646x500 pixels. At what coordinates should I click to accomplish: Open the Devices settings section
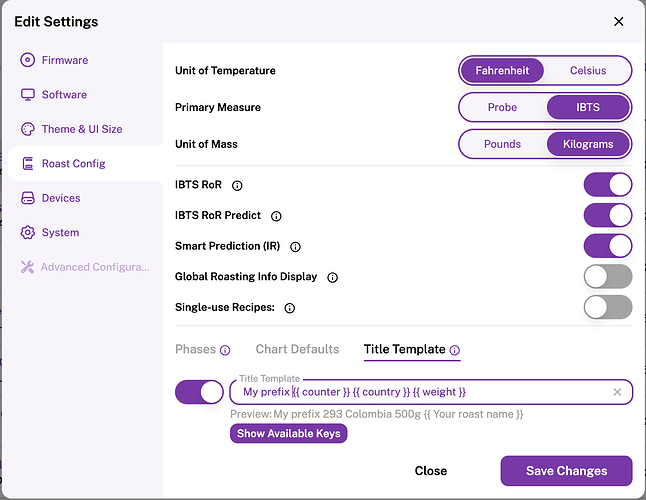61,198
